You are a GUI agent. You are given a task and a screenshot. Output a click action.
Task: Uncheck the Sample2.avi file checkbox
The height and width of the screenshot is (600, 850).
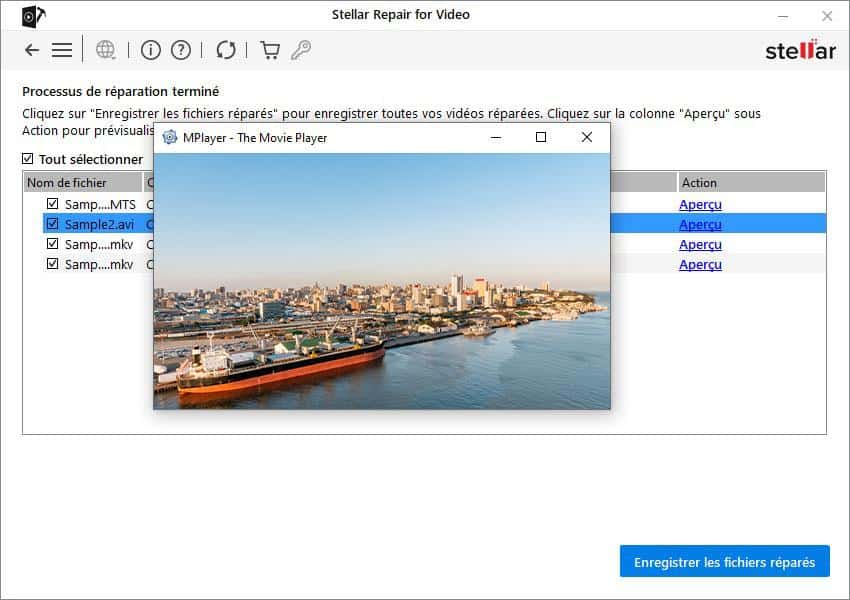click(x=51, y=224)
